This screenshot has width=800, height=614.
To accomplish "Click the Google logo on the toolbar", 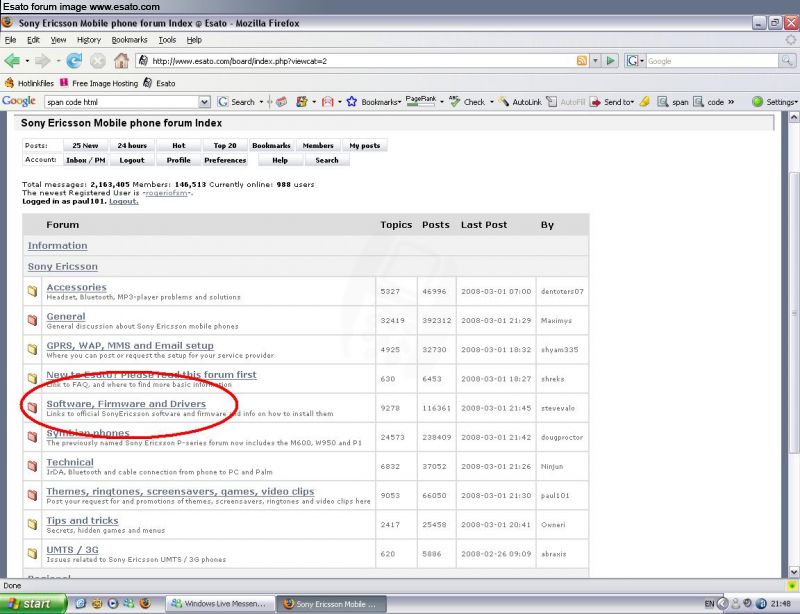I will tap(19, 101).
